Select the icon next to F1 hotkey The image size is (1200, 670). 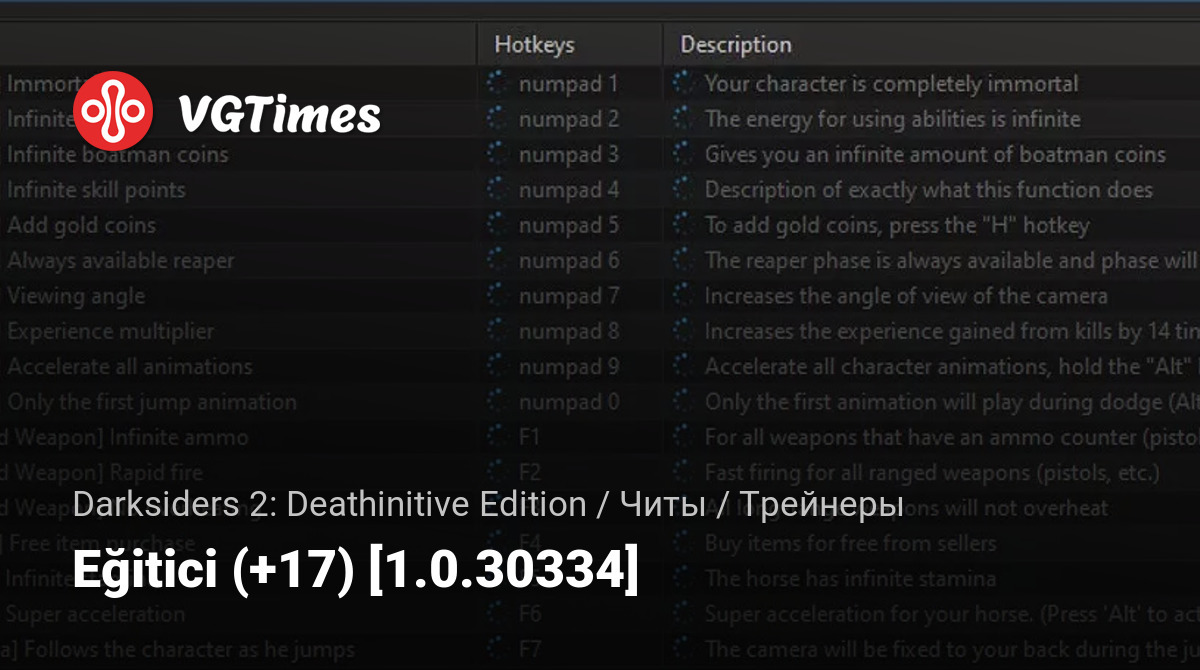coord(497,438)
